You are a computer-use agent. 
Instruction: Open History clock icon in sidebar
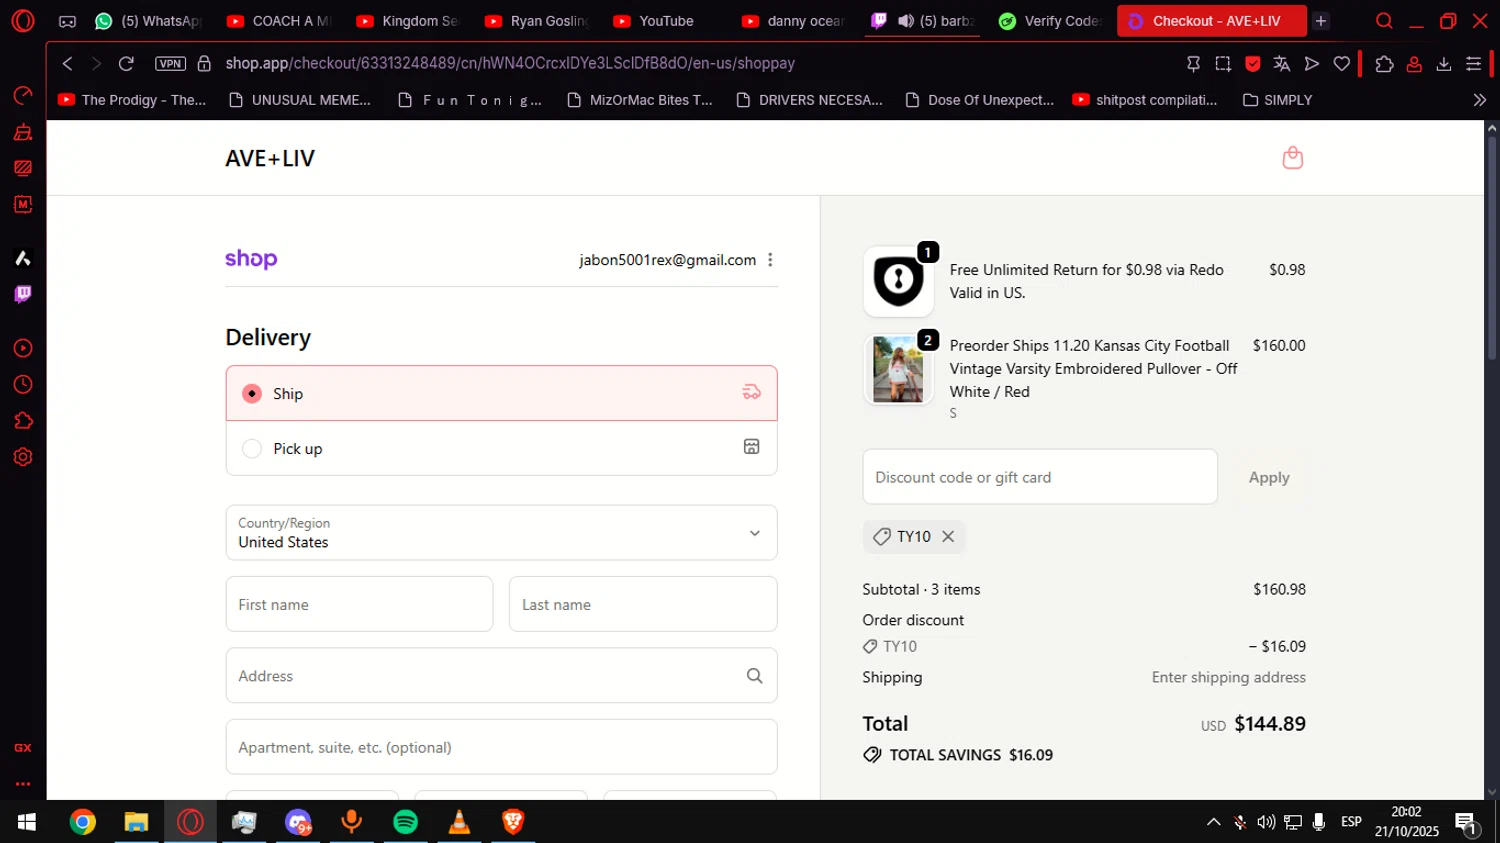pos(23,385)
